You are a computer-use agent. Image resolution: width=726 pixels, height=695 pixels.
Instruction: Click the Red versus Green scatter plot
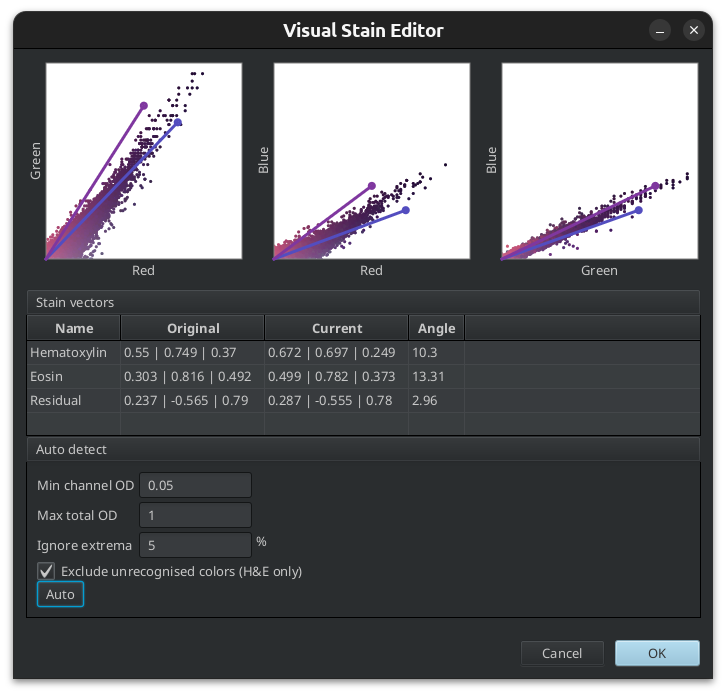(x=144, y=161)
